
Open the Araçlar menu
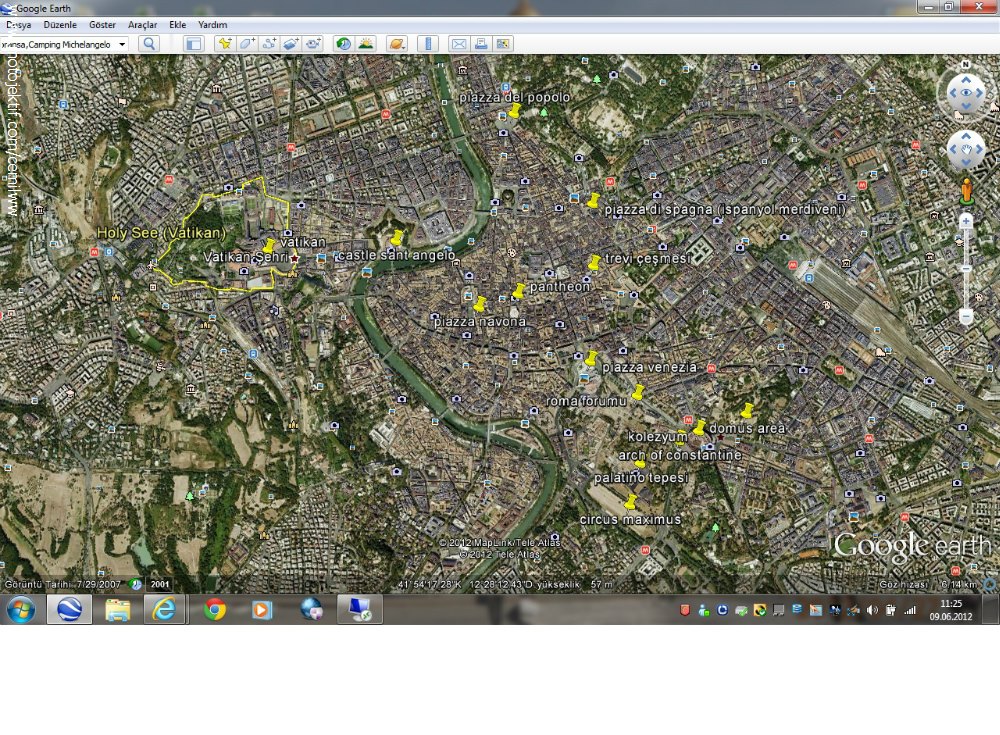point(142,25)
